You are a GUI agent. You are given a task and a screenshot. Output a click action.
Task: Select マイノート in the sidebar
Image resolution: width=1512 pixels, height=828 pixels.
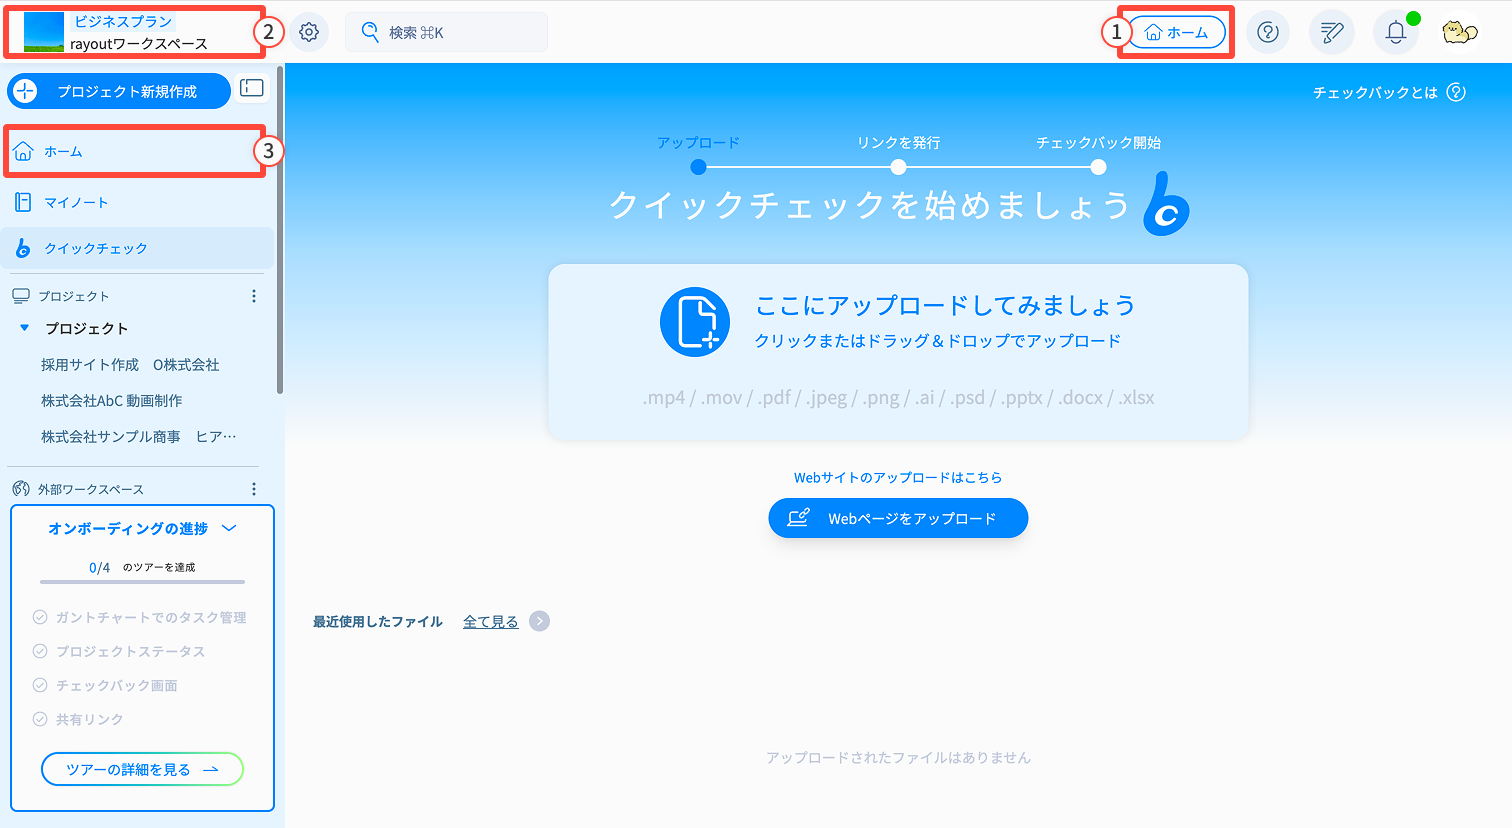click(139, 202)
